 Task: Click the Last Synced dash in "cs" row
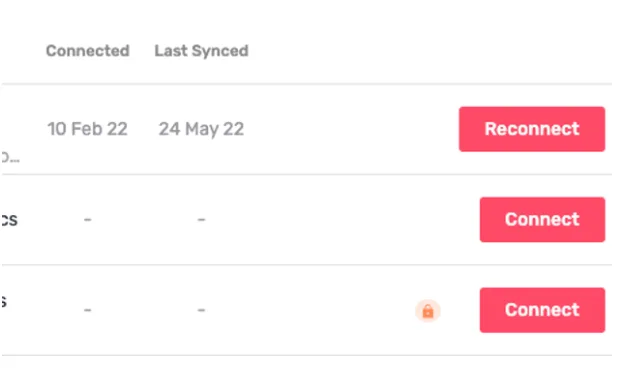[x=201, y=219]
